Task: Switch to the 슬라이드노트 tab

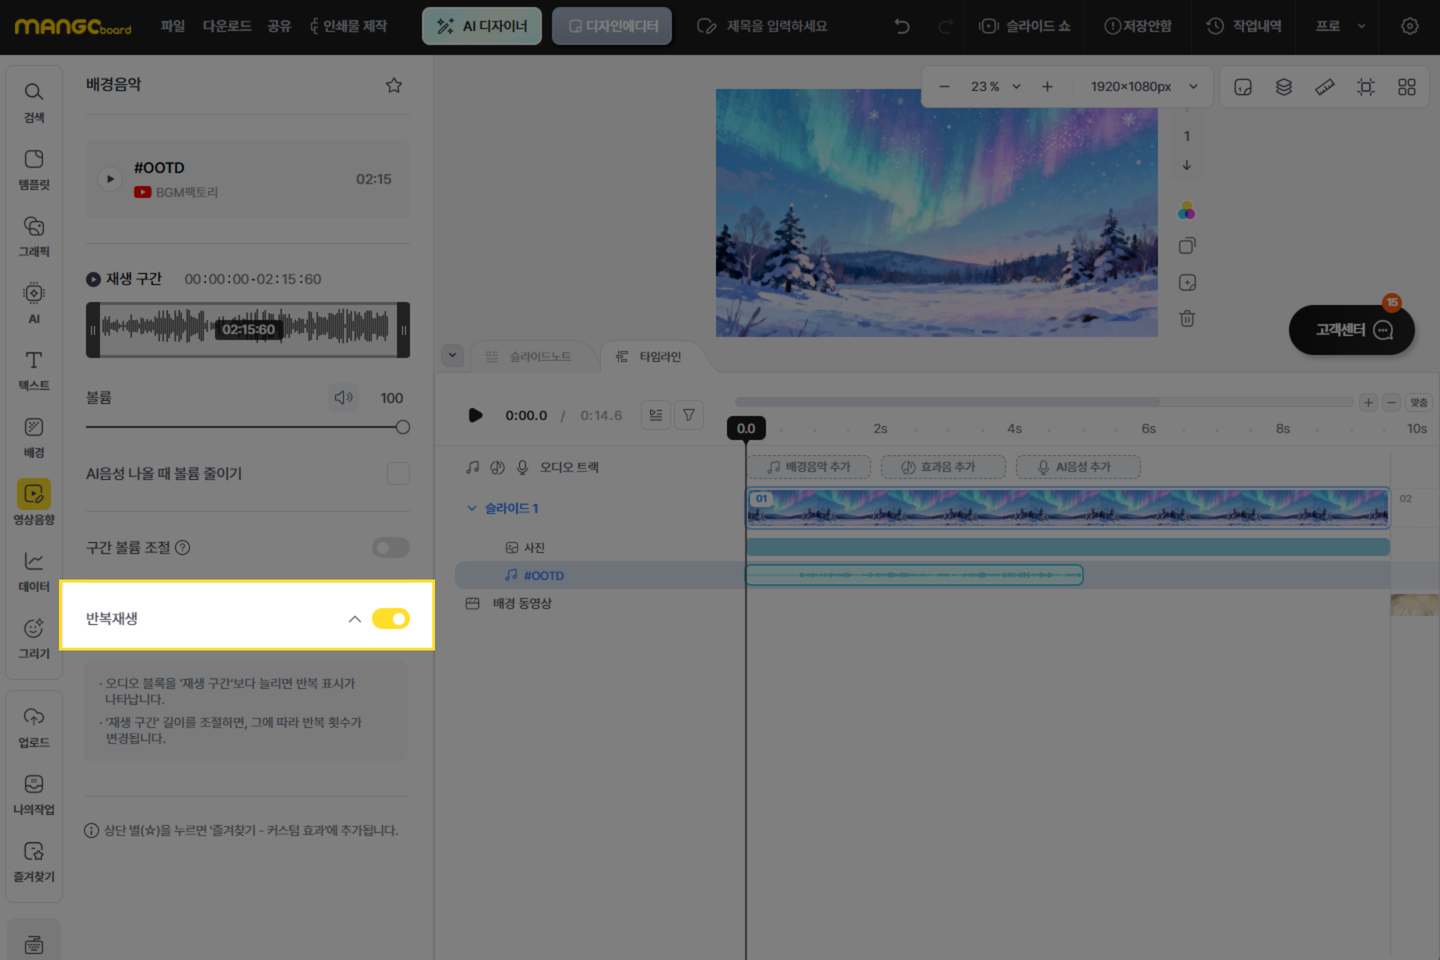Action: pos(529,357)
